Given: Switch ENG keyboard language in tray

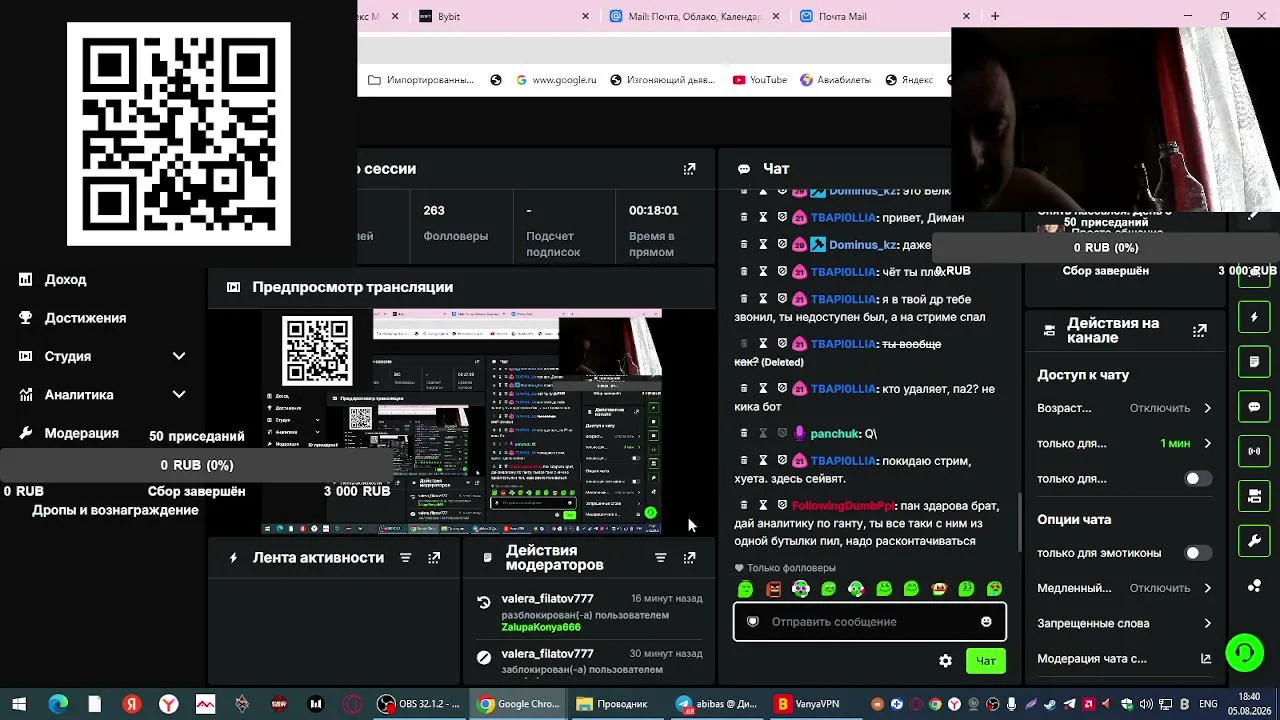Looking at the screenshot, I should tap(1208, 704).
